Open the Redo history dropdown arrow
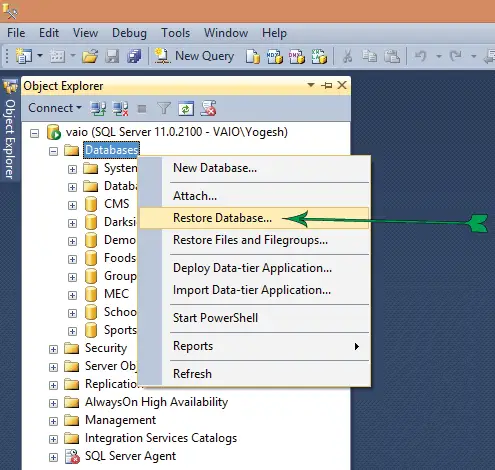 tap(473, 56)
